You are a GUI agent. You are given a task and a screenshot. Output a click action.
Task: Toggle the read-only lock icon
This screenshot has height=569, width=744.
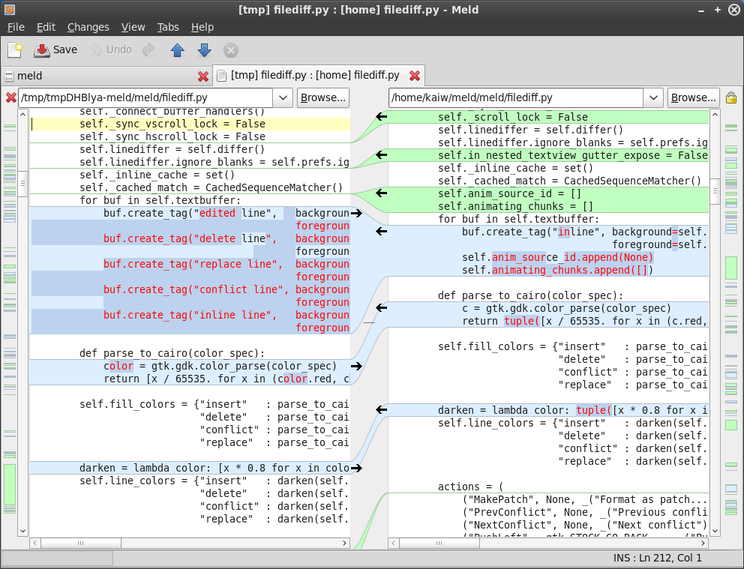731,98
